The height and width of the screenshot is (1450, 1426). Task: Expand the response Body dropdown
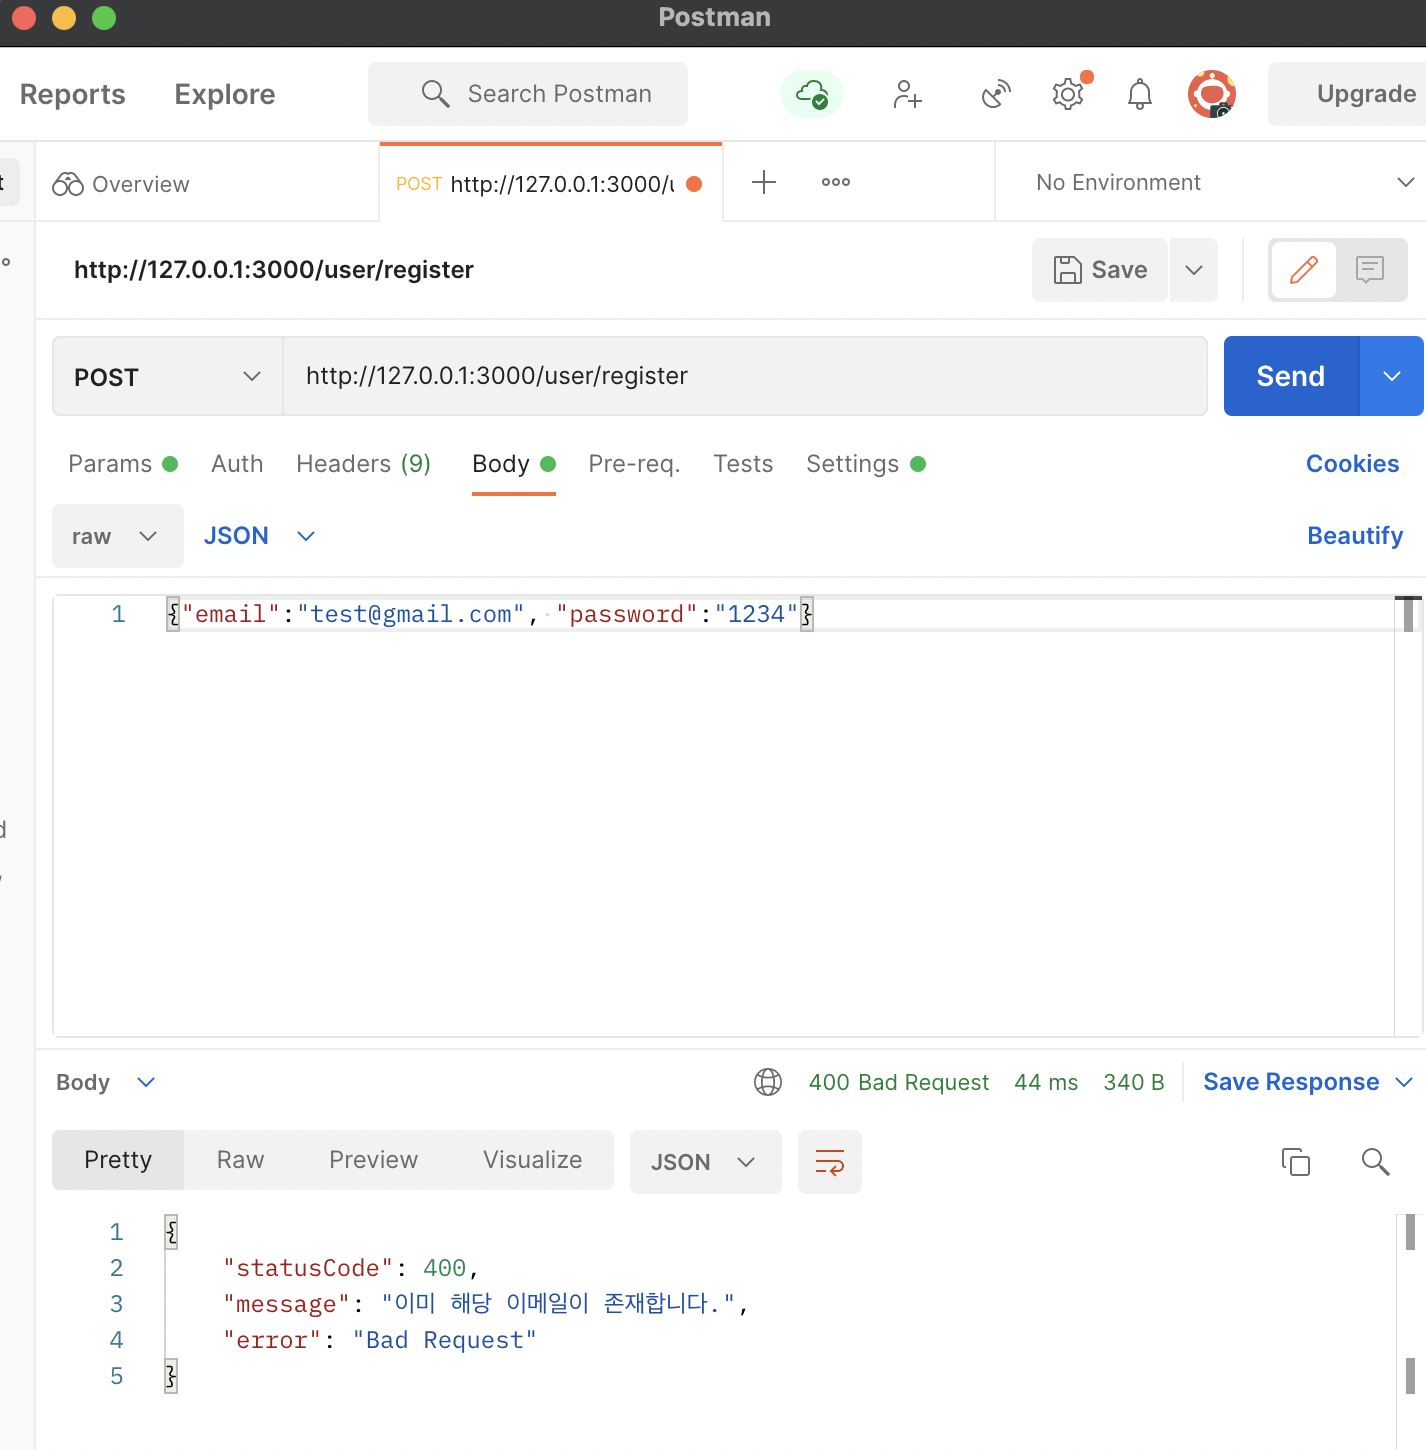pyautogui.click(x=106, y=1082)
